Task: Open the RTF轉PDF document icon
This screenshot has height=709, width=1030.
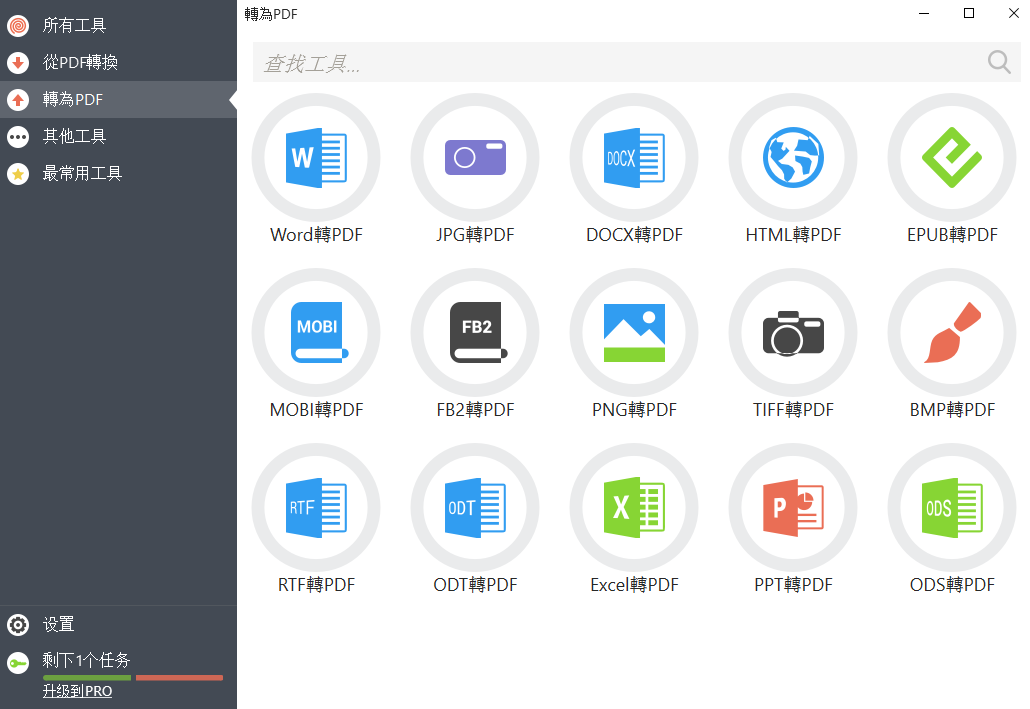Action: [x=316, y=507]
